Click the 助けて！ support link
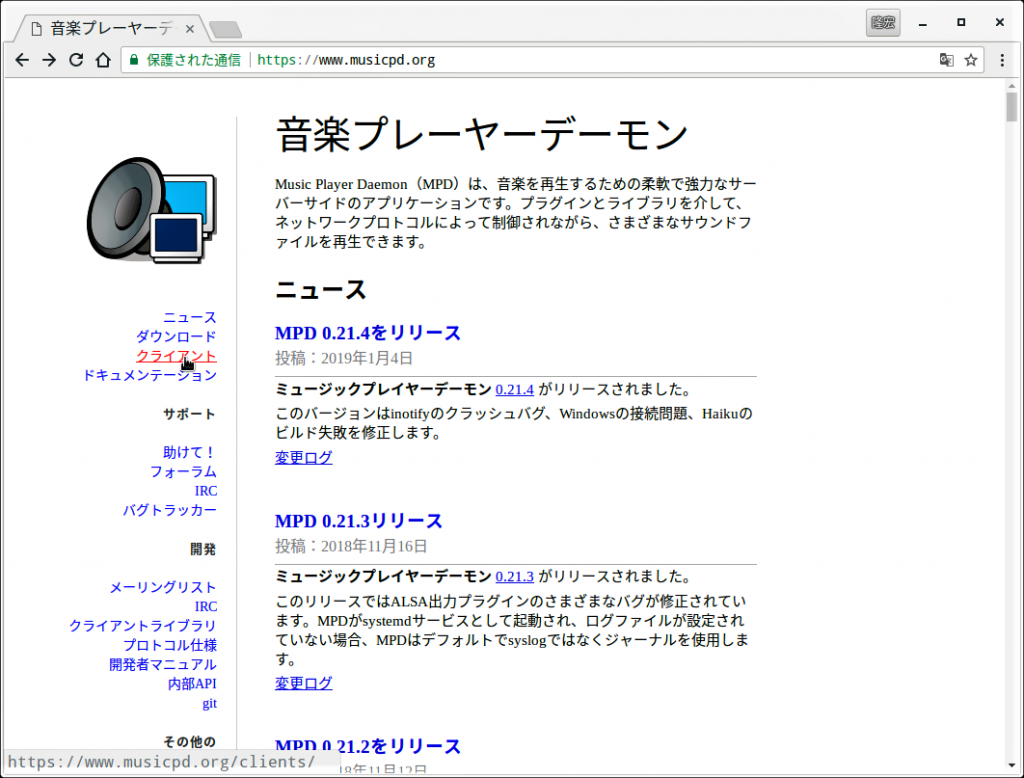1024x778 pixels. (x=189, y=452)
